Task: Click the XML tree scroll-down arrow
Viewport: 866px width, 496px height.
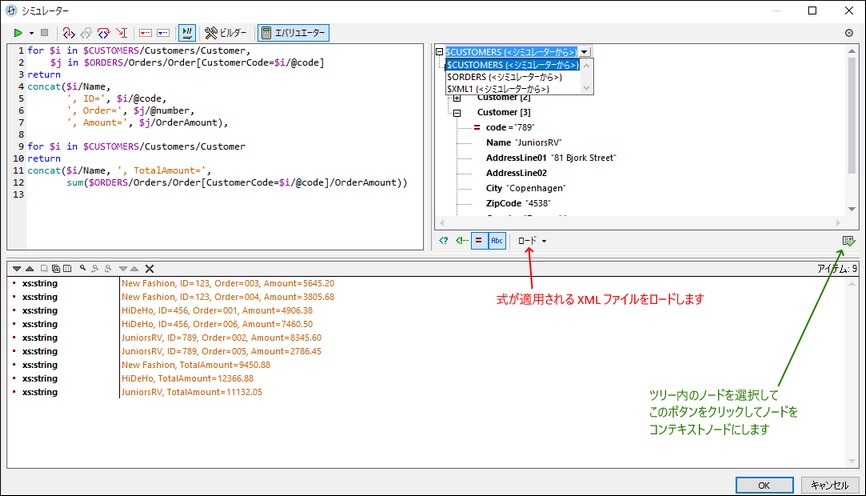Action: (x=852, y=209)
